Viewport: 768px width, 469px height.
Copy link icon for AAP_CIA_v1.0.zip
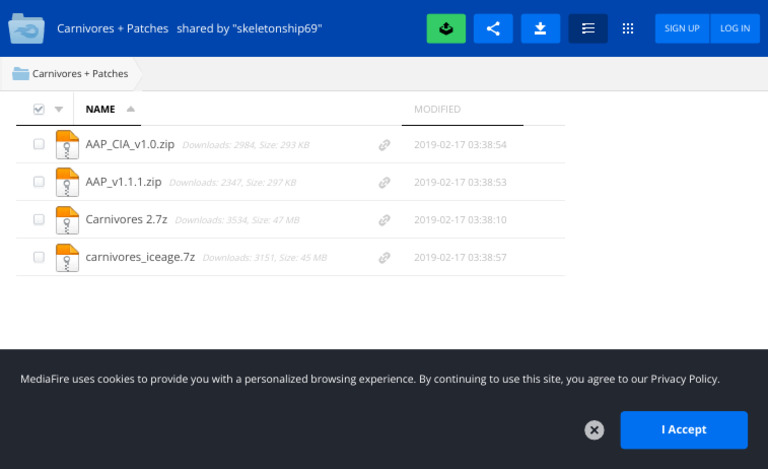[x=384, y=145]
